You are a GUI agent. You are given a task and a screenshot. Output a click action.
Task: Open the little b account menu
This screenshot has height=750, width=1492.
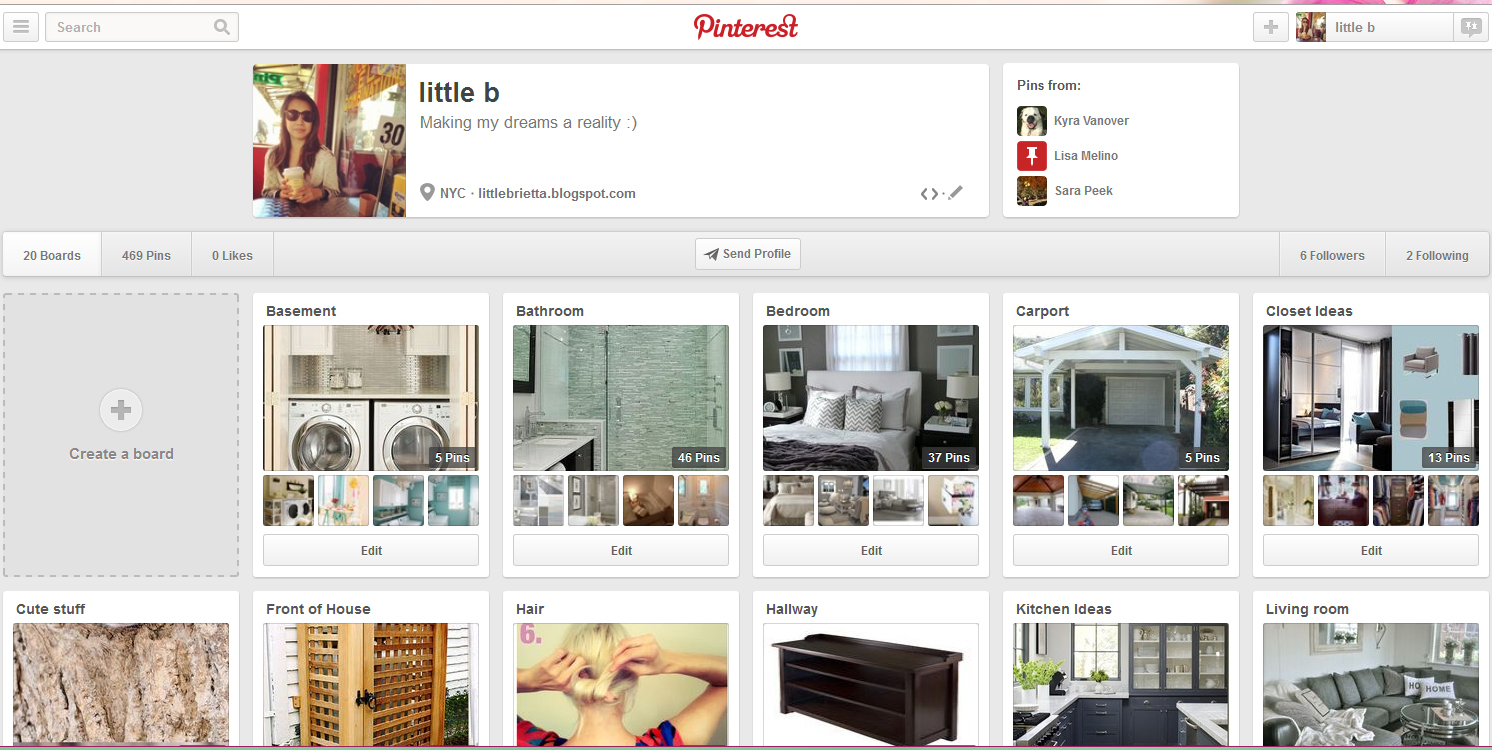1373,27
